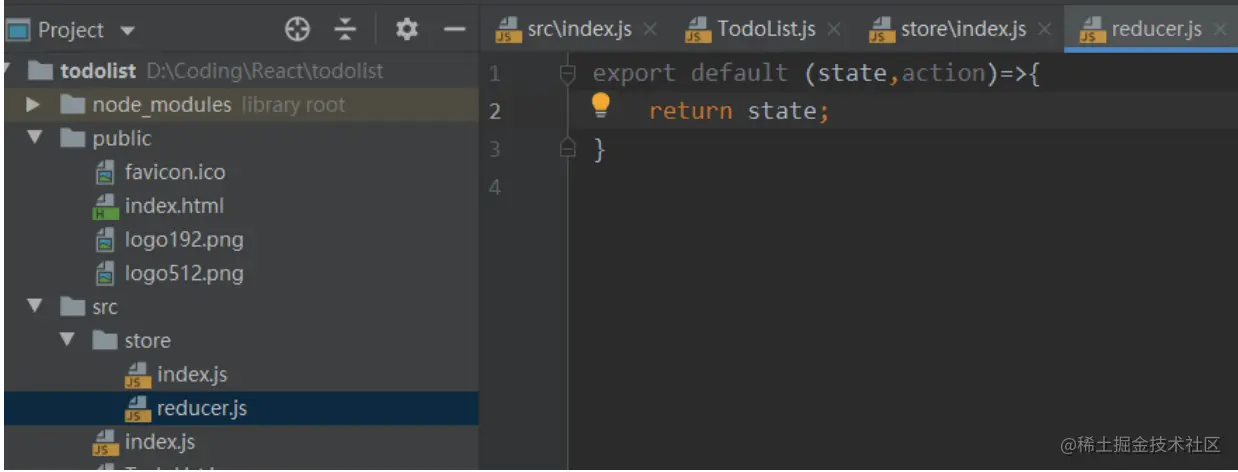Click the locate current file target icon

[x=297, y=29]
